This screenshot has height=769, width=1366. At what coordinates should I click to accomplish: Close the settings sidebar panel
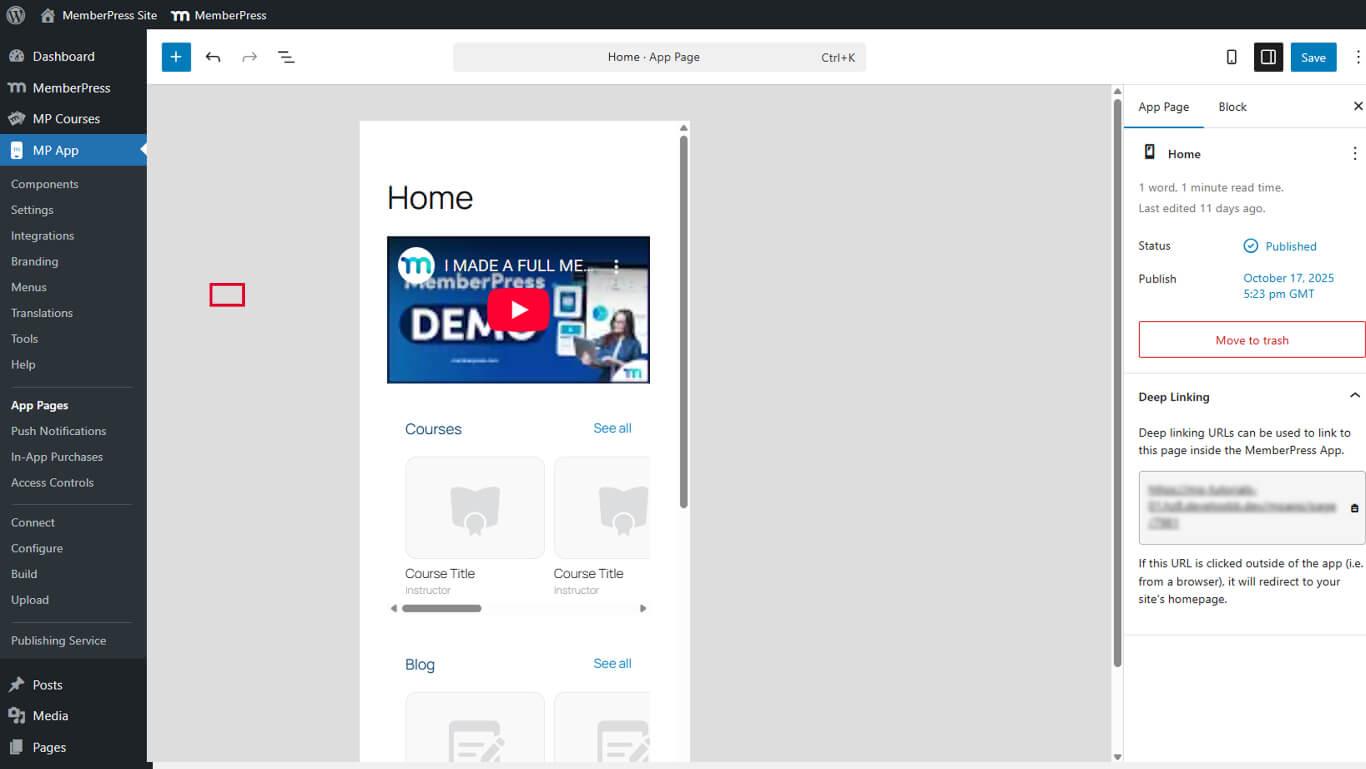[x=1357, y=107]
